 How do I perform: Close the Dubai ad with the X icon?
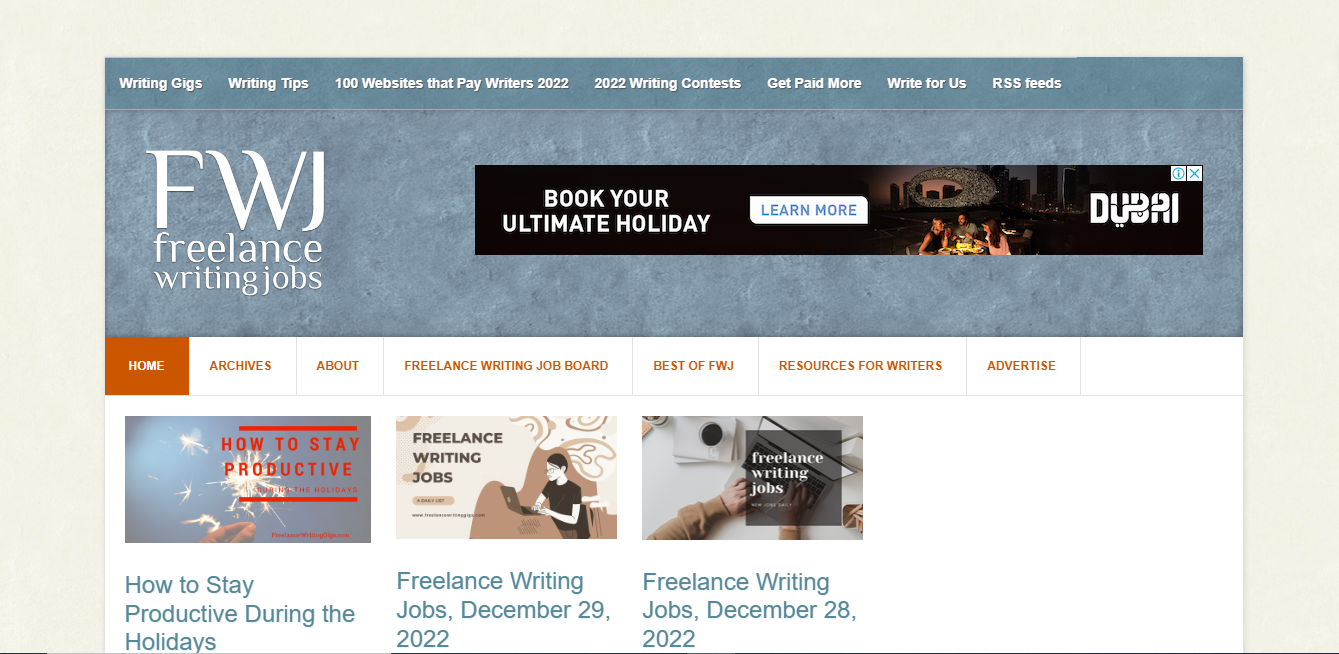1194,174
